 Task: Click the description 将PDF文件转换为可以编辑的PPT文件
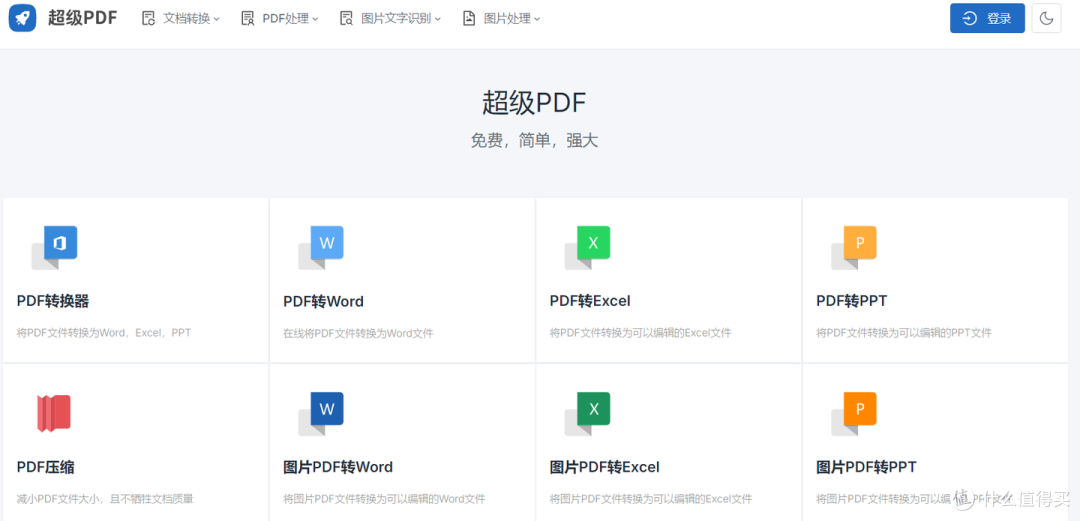(904, 333)
